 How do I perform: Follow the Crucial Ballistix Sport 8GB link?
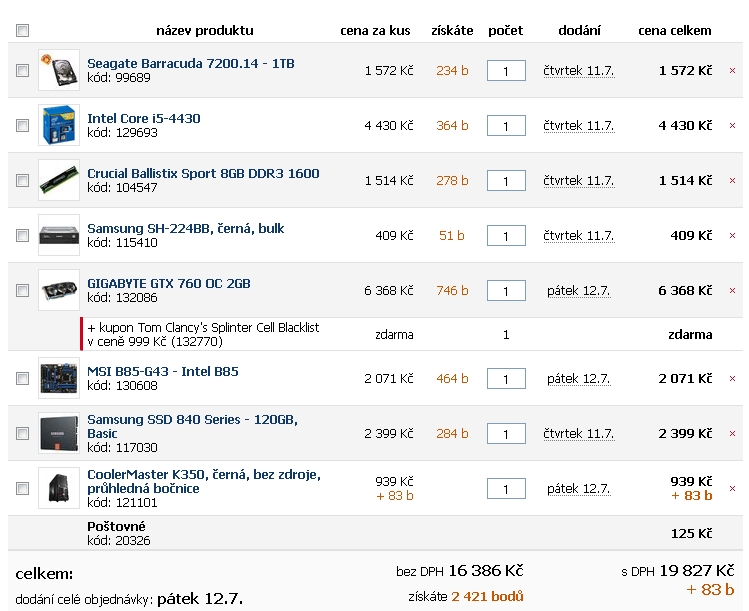coord(203,173)
